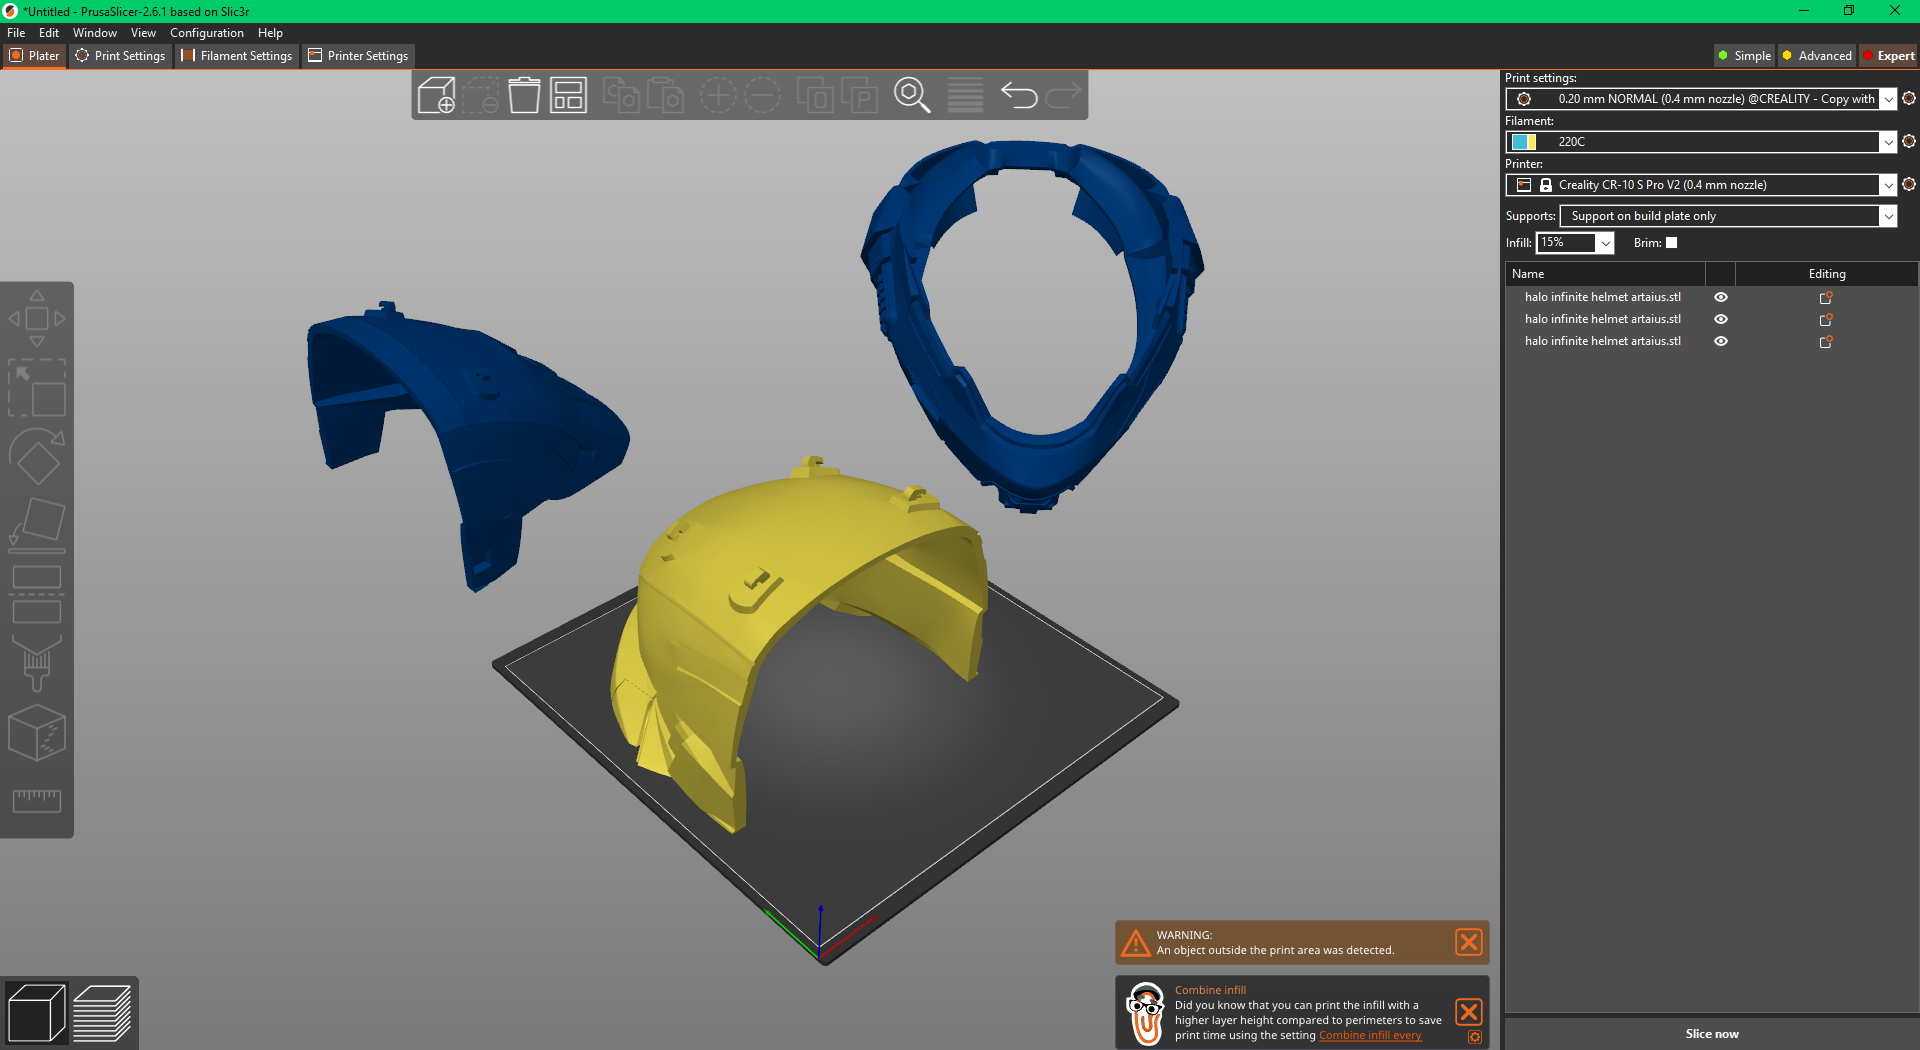This screenshot has height=1050, width=1920.
Task: Open the Edit menu
Action: (x=49, y=33)
